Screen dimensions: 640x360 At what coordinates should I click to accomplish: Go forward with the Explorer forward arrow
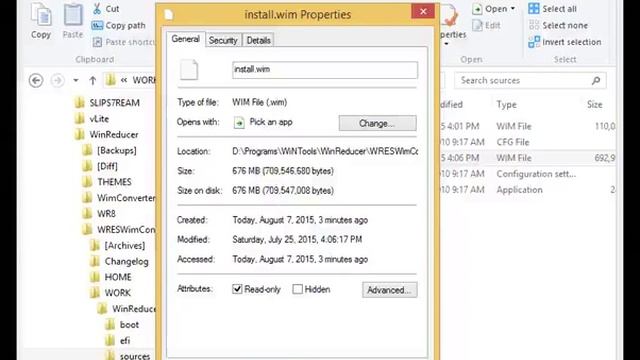coord(58,80)
